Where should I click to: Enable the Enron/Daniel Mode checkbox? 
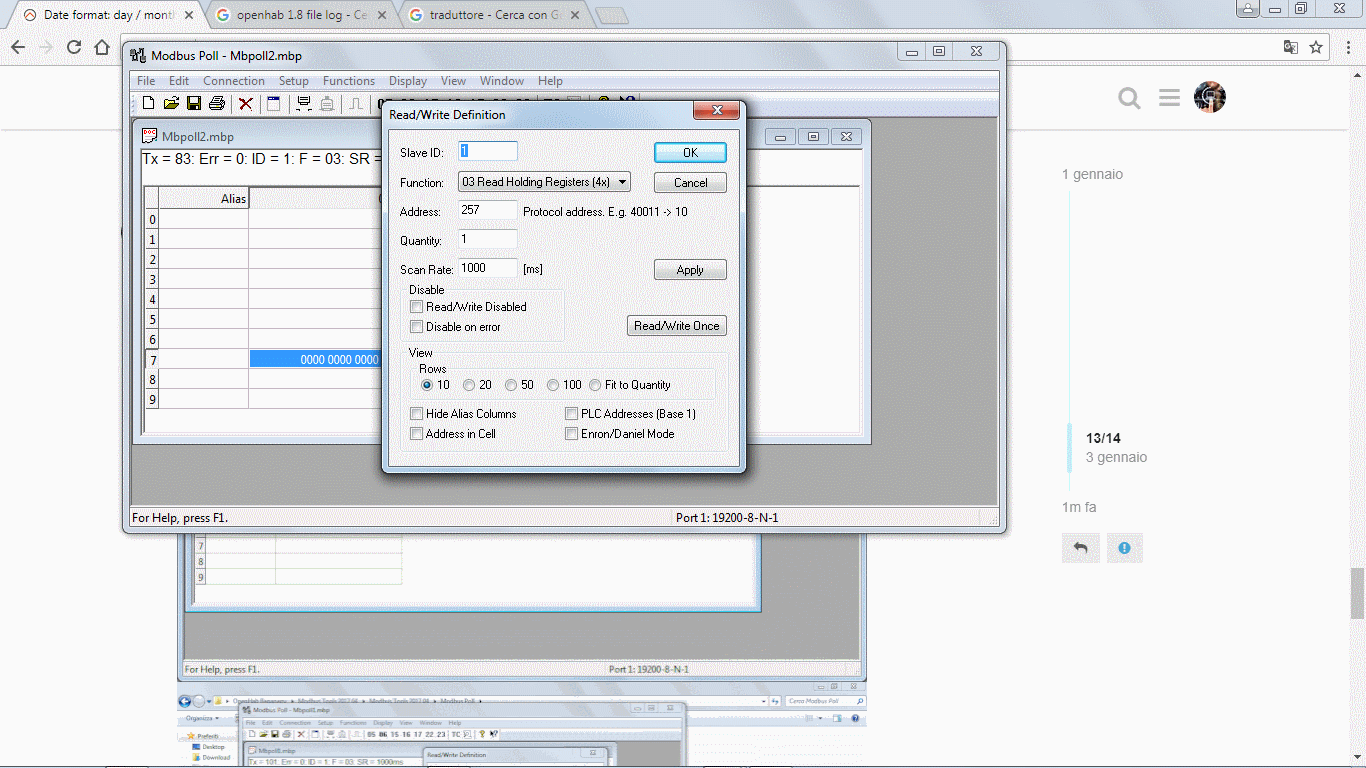[572, 434]
